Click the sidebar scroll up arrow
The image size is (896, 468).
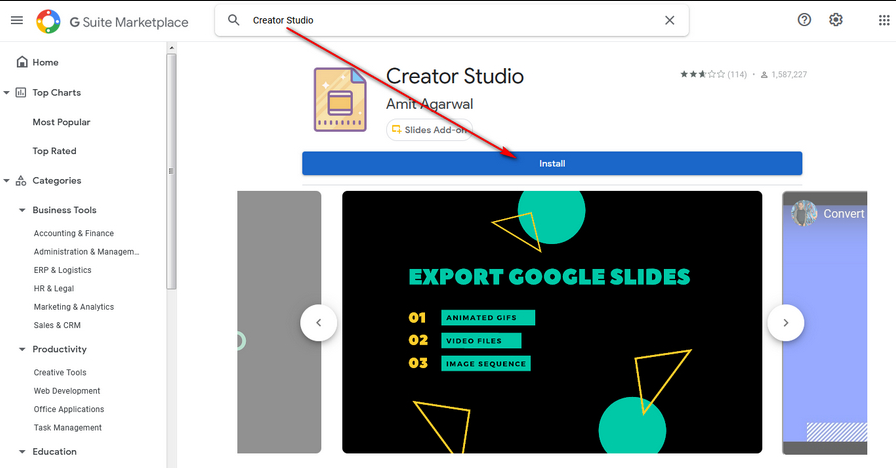coord(171,48)
